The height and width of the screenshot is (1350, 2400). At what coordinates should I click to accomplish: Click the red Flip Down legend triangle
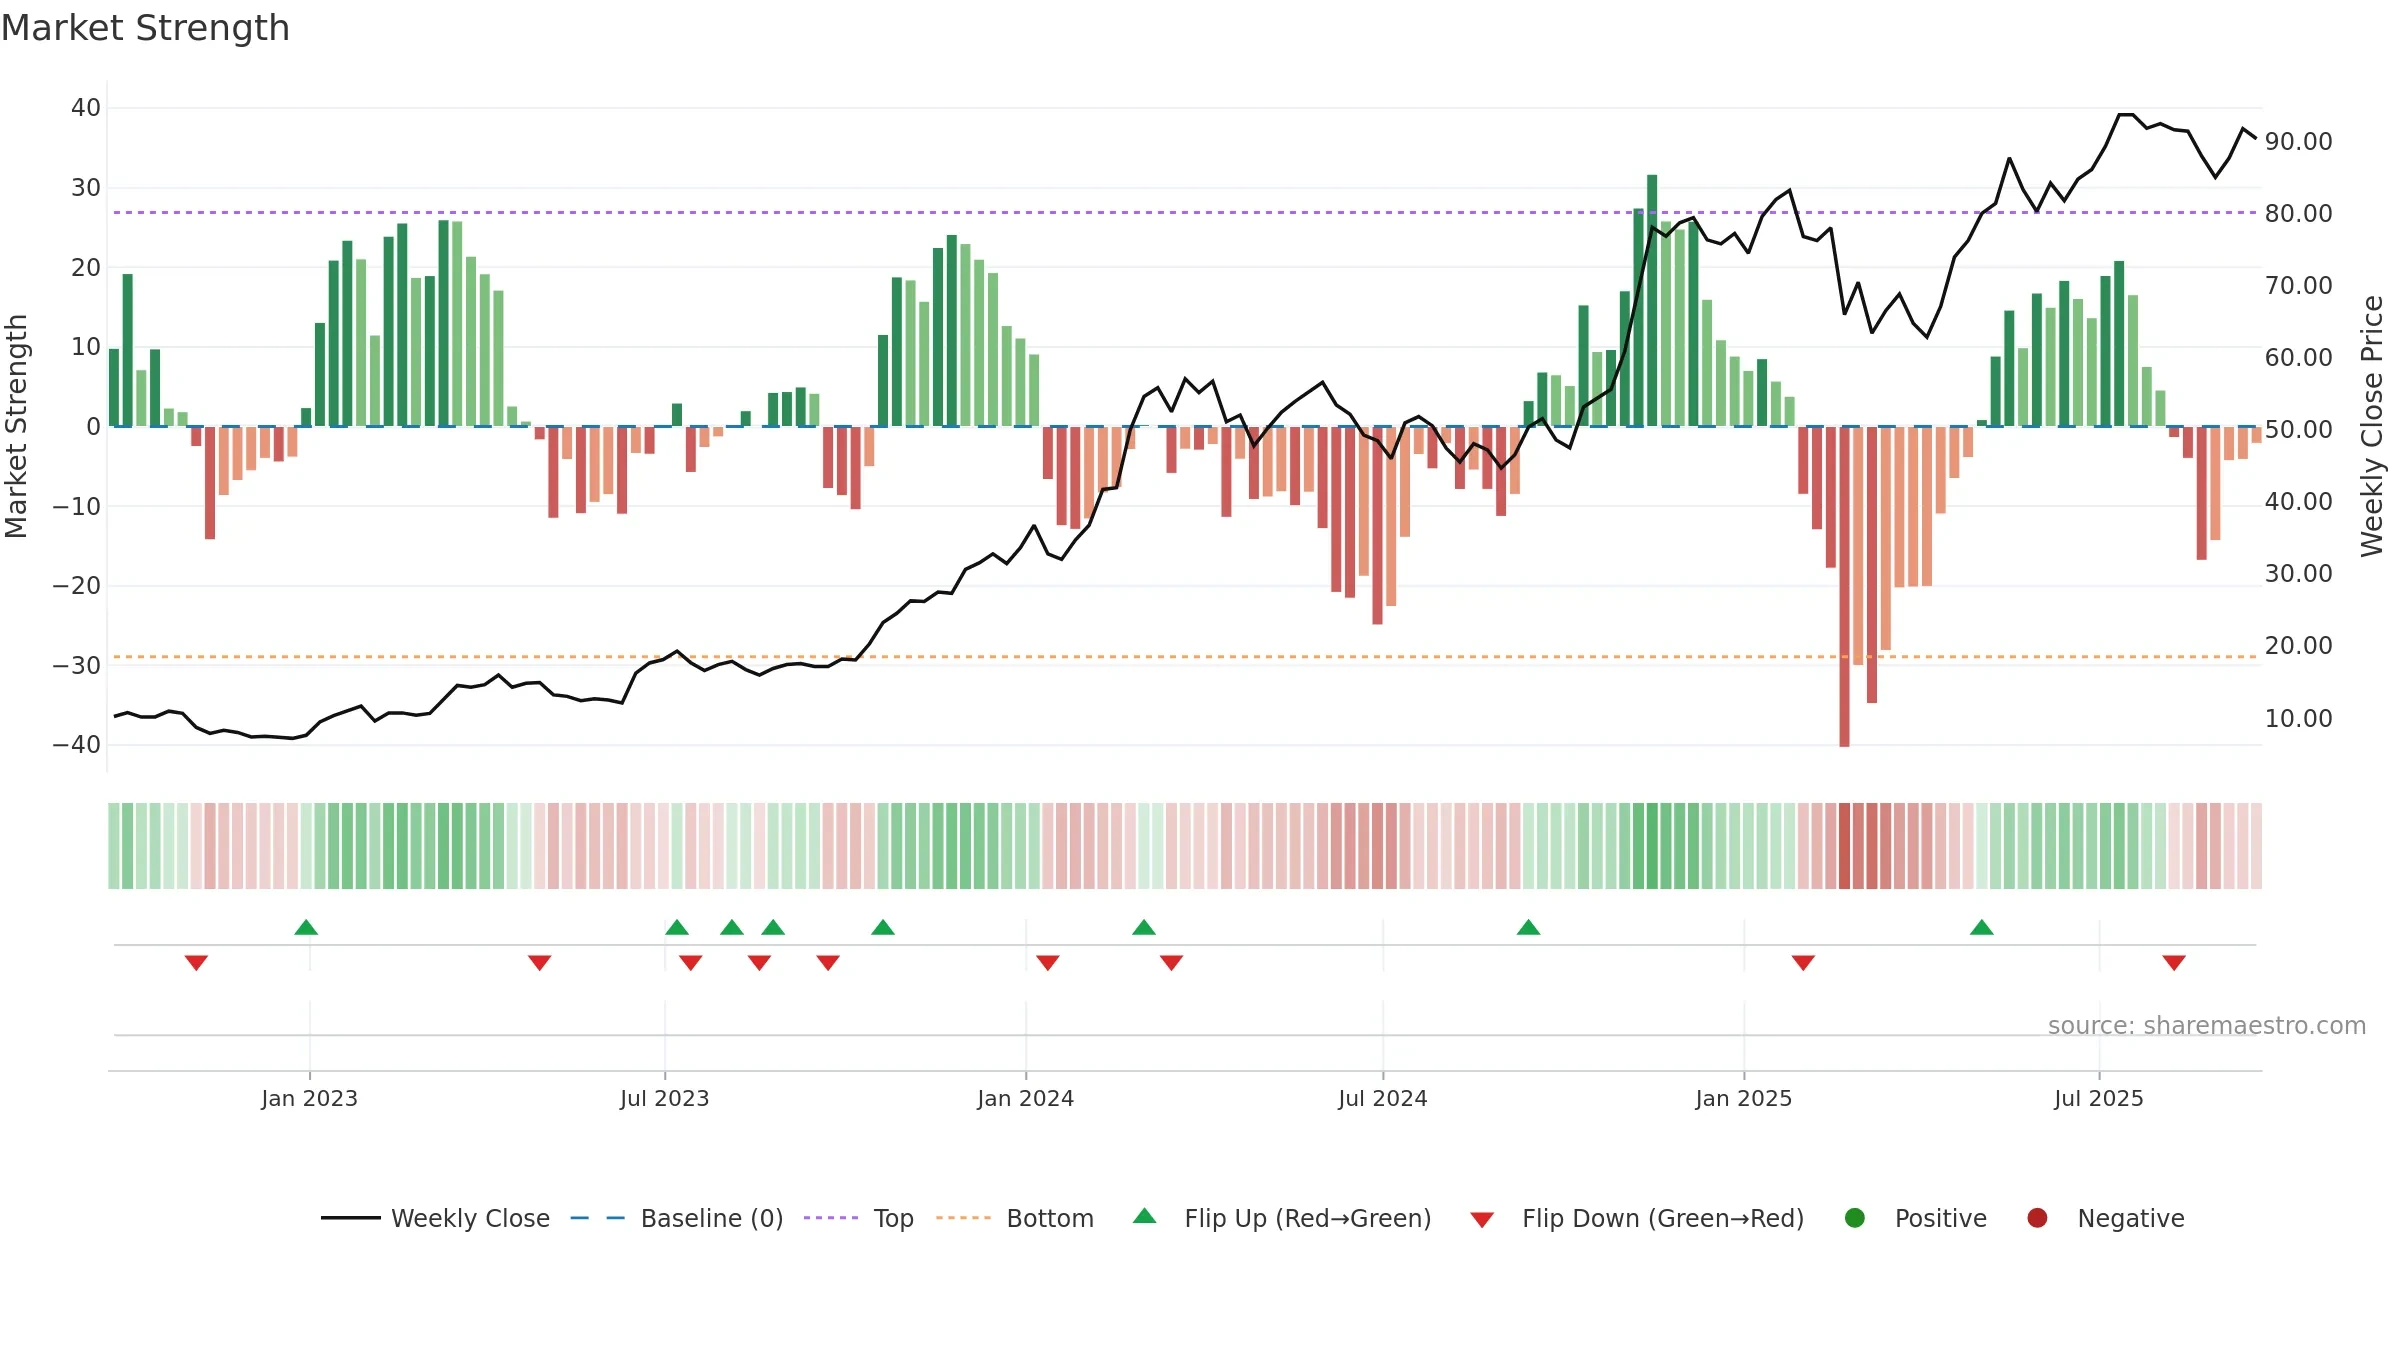pos(1482,1219)
